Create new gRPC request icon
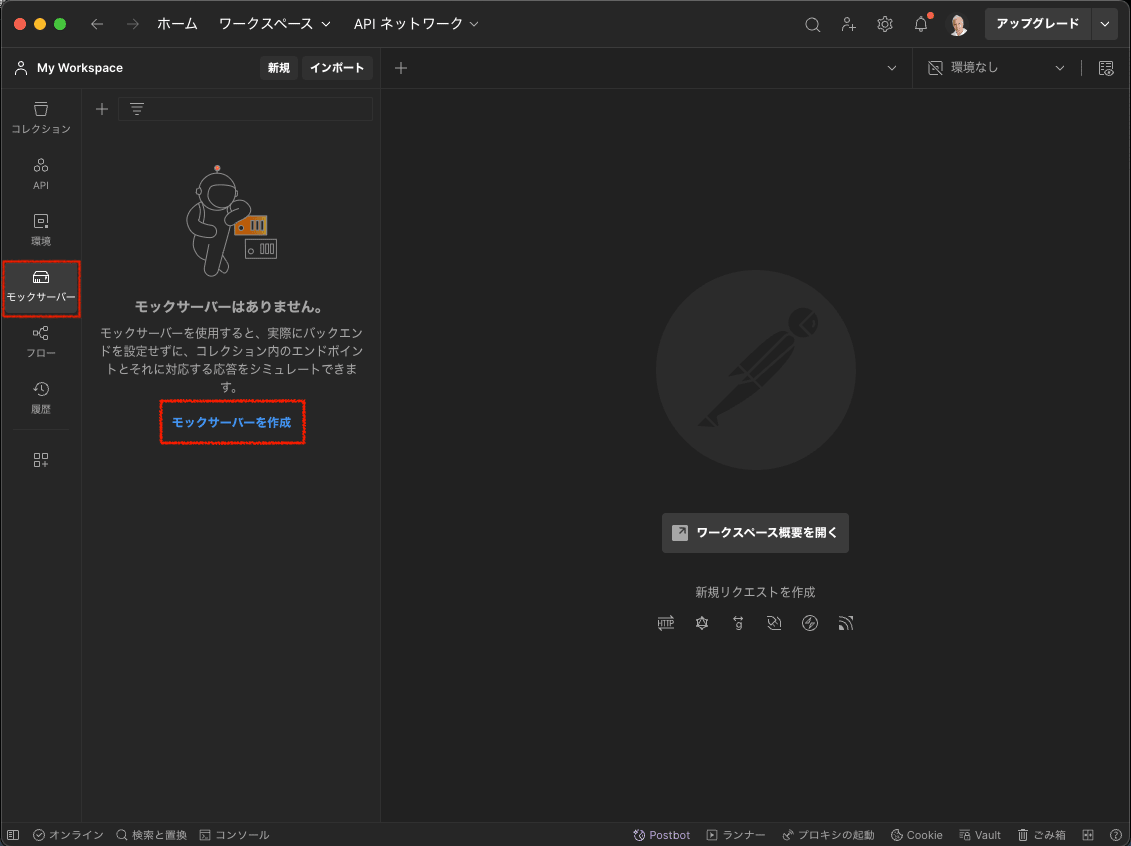The height and width of the screenshot is (846, 1131). pyautogui.click(x=738, y=623)
